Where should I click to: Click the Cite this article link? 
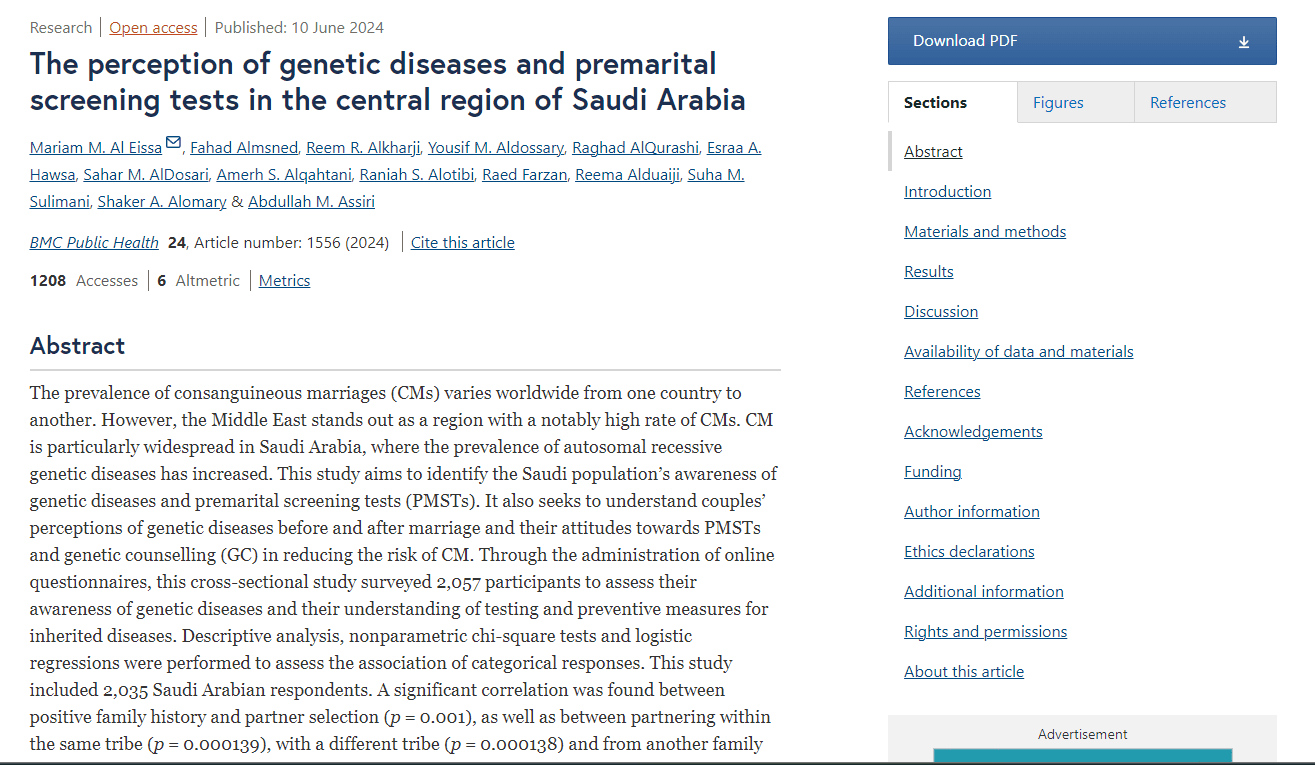[462, 243]
